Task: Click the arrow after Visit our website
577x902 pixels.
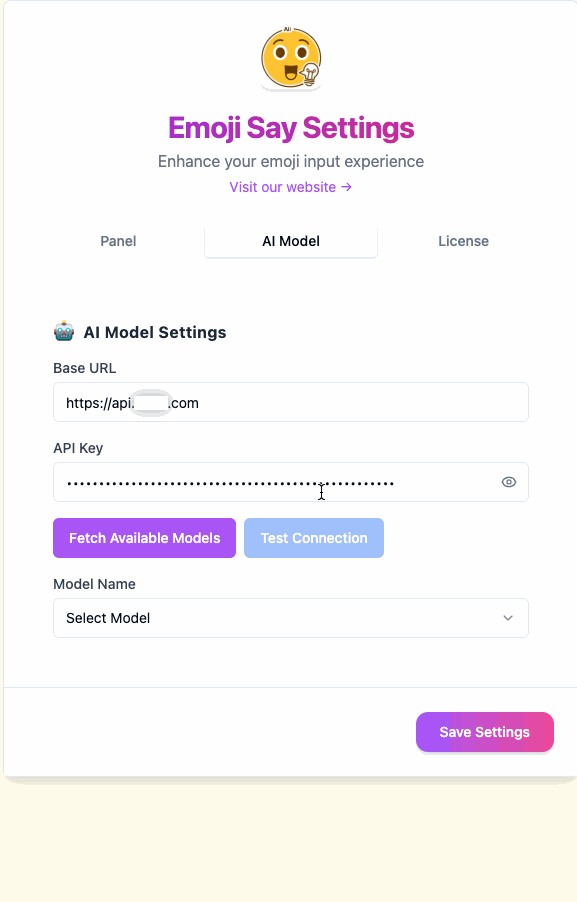Action: [x=346, y=187]
